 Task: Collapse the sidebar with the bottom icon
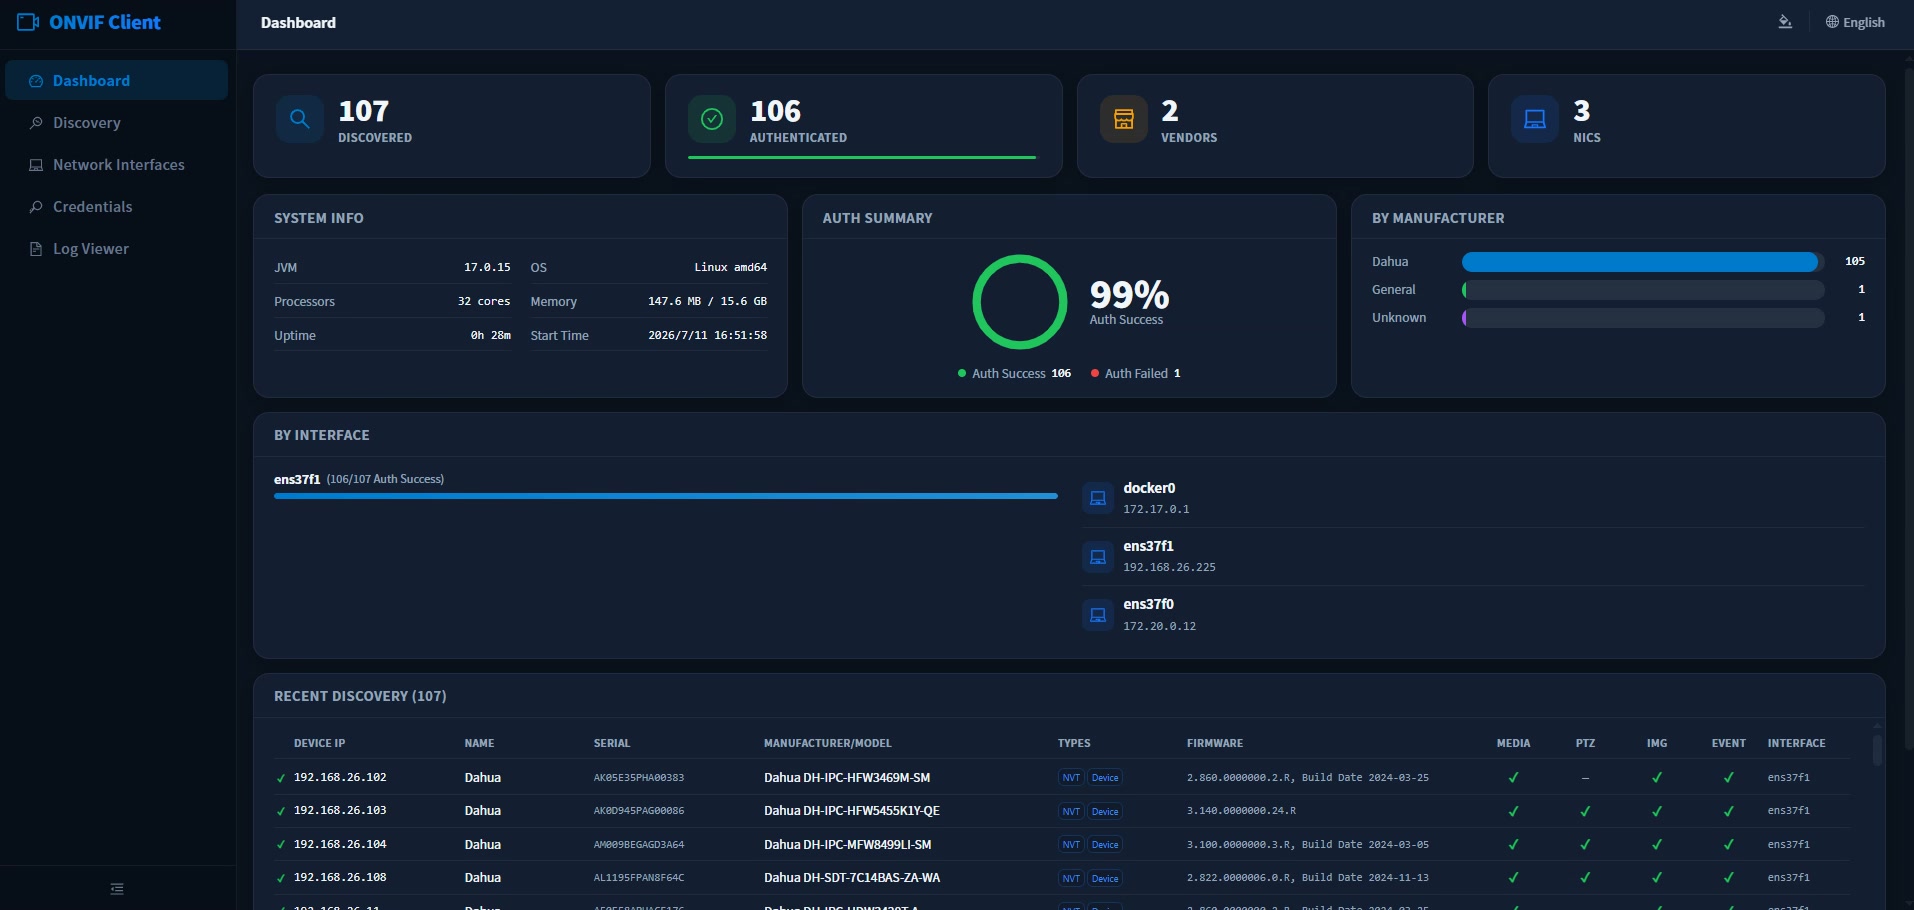click(x=117, y=888)
